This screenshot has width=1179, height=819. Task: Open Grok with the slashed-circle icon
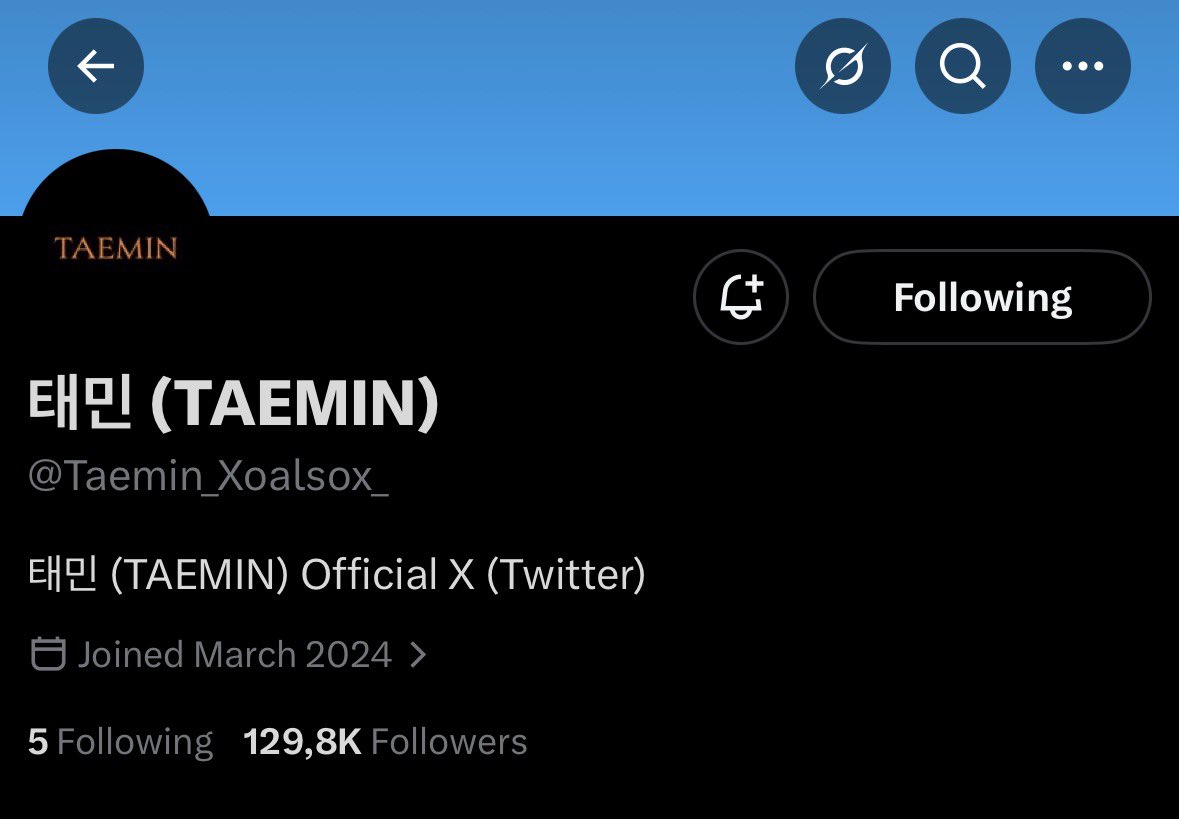[x=842, y=67]
